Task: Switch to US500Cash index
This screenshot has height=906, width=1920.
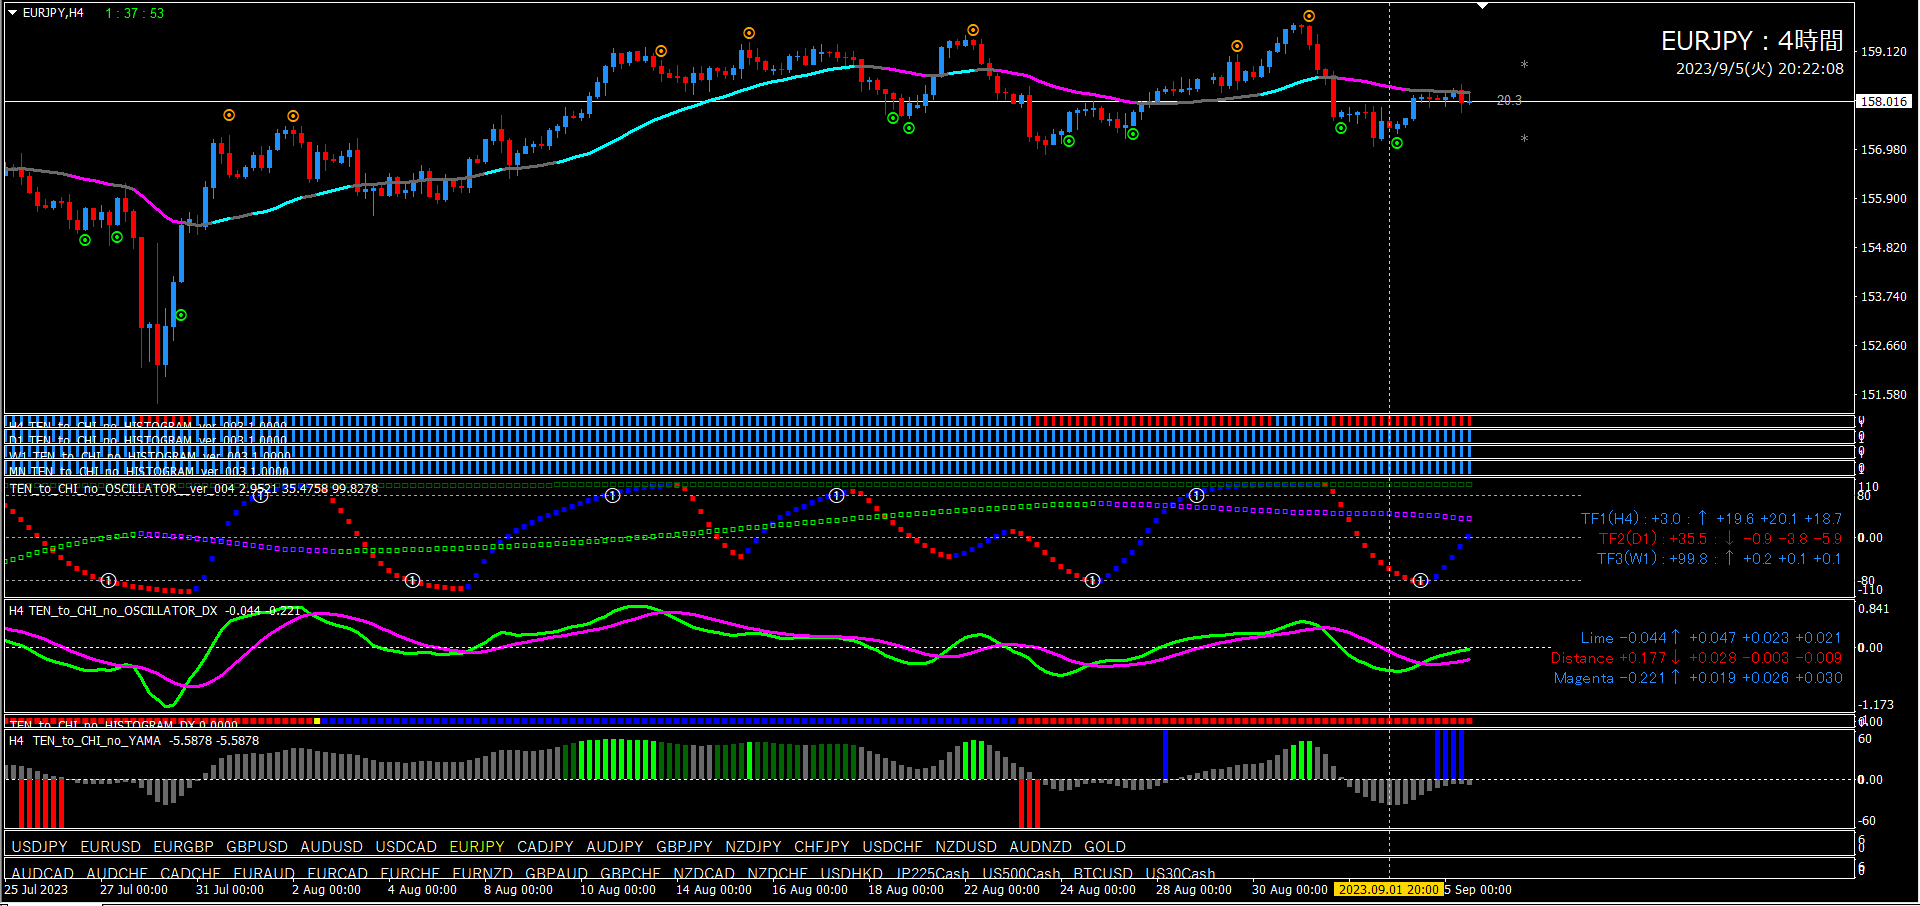Action: (1021, 874)
